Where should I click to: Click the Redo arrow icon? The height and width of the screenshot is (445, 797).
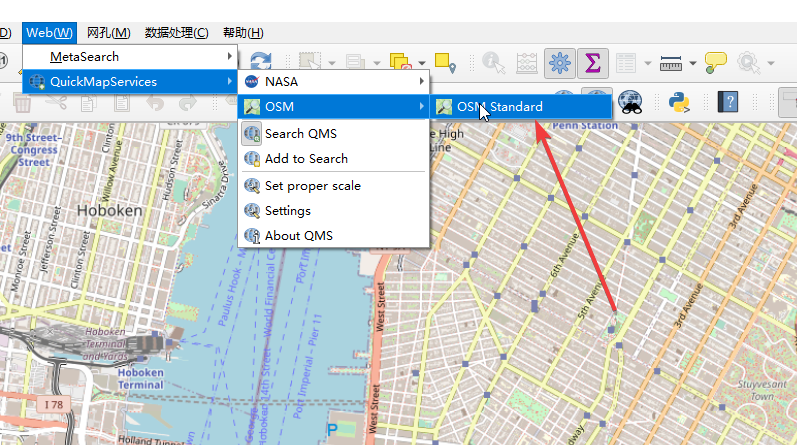click(x=188, y=103)
